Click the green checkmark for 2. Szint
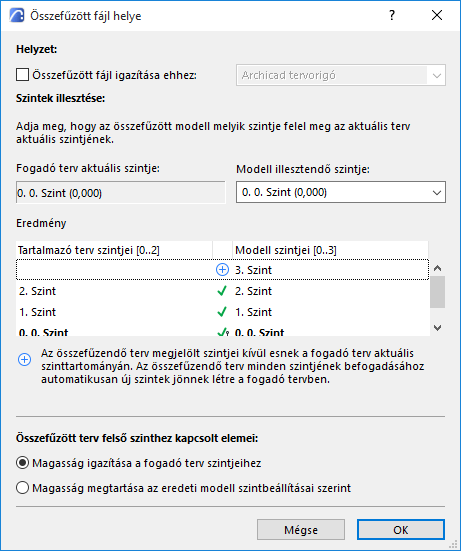This screenshot has width=461, height=551. coord(222,291)
